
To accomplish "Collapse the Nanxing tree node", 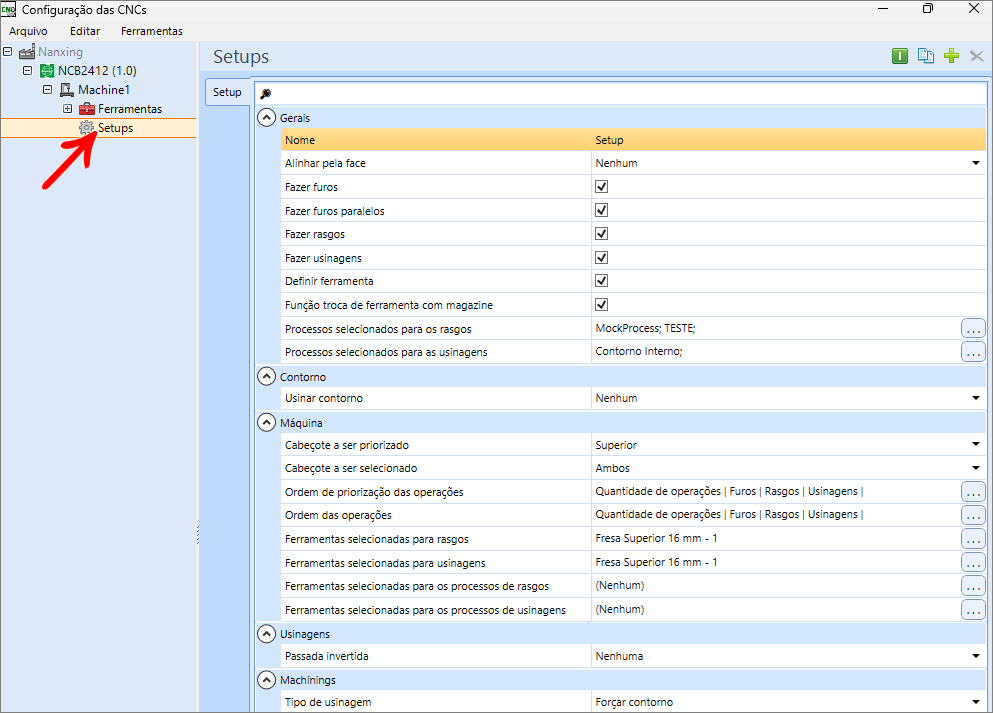I will tap(8, 51).
